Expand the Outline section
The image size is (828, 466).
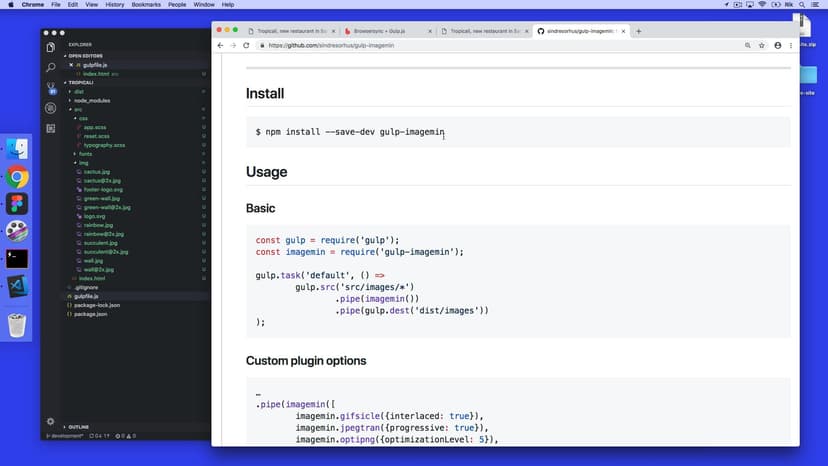(80, 427)
